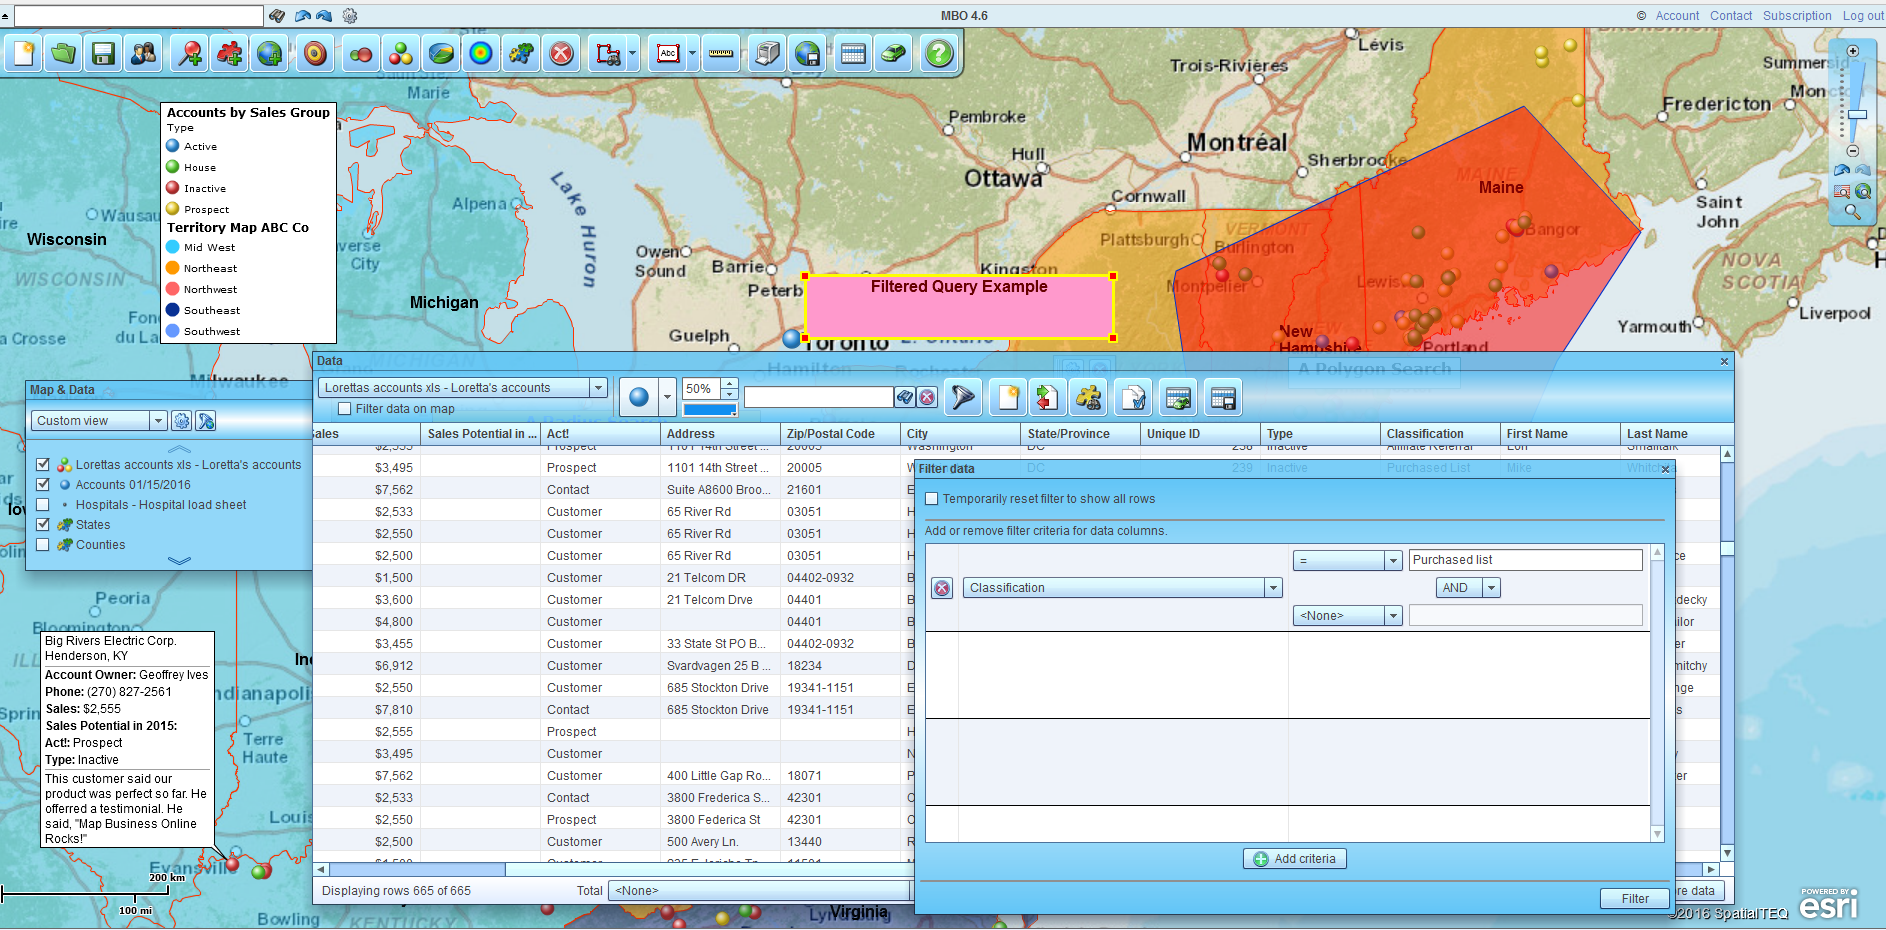Click the Filter button in Filter data dialog
The height and width of the screenshot is (930, 1886).
click(1635, 899)
